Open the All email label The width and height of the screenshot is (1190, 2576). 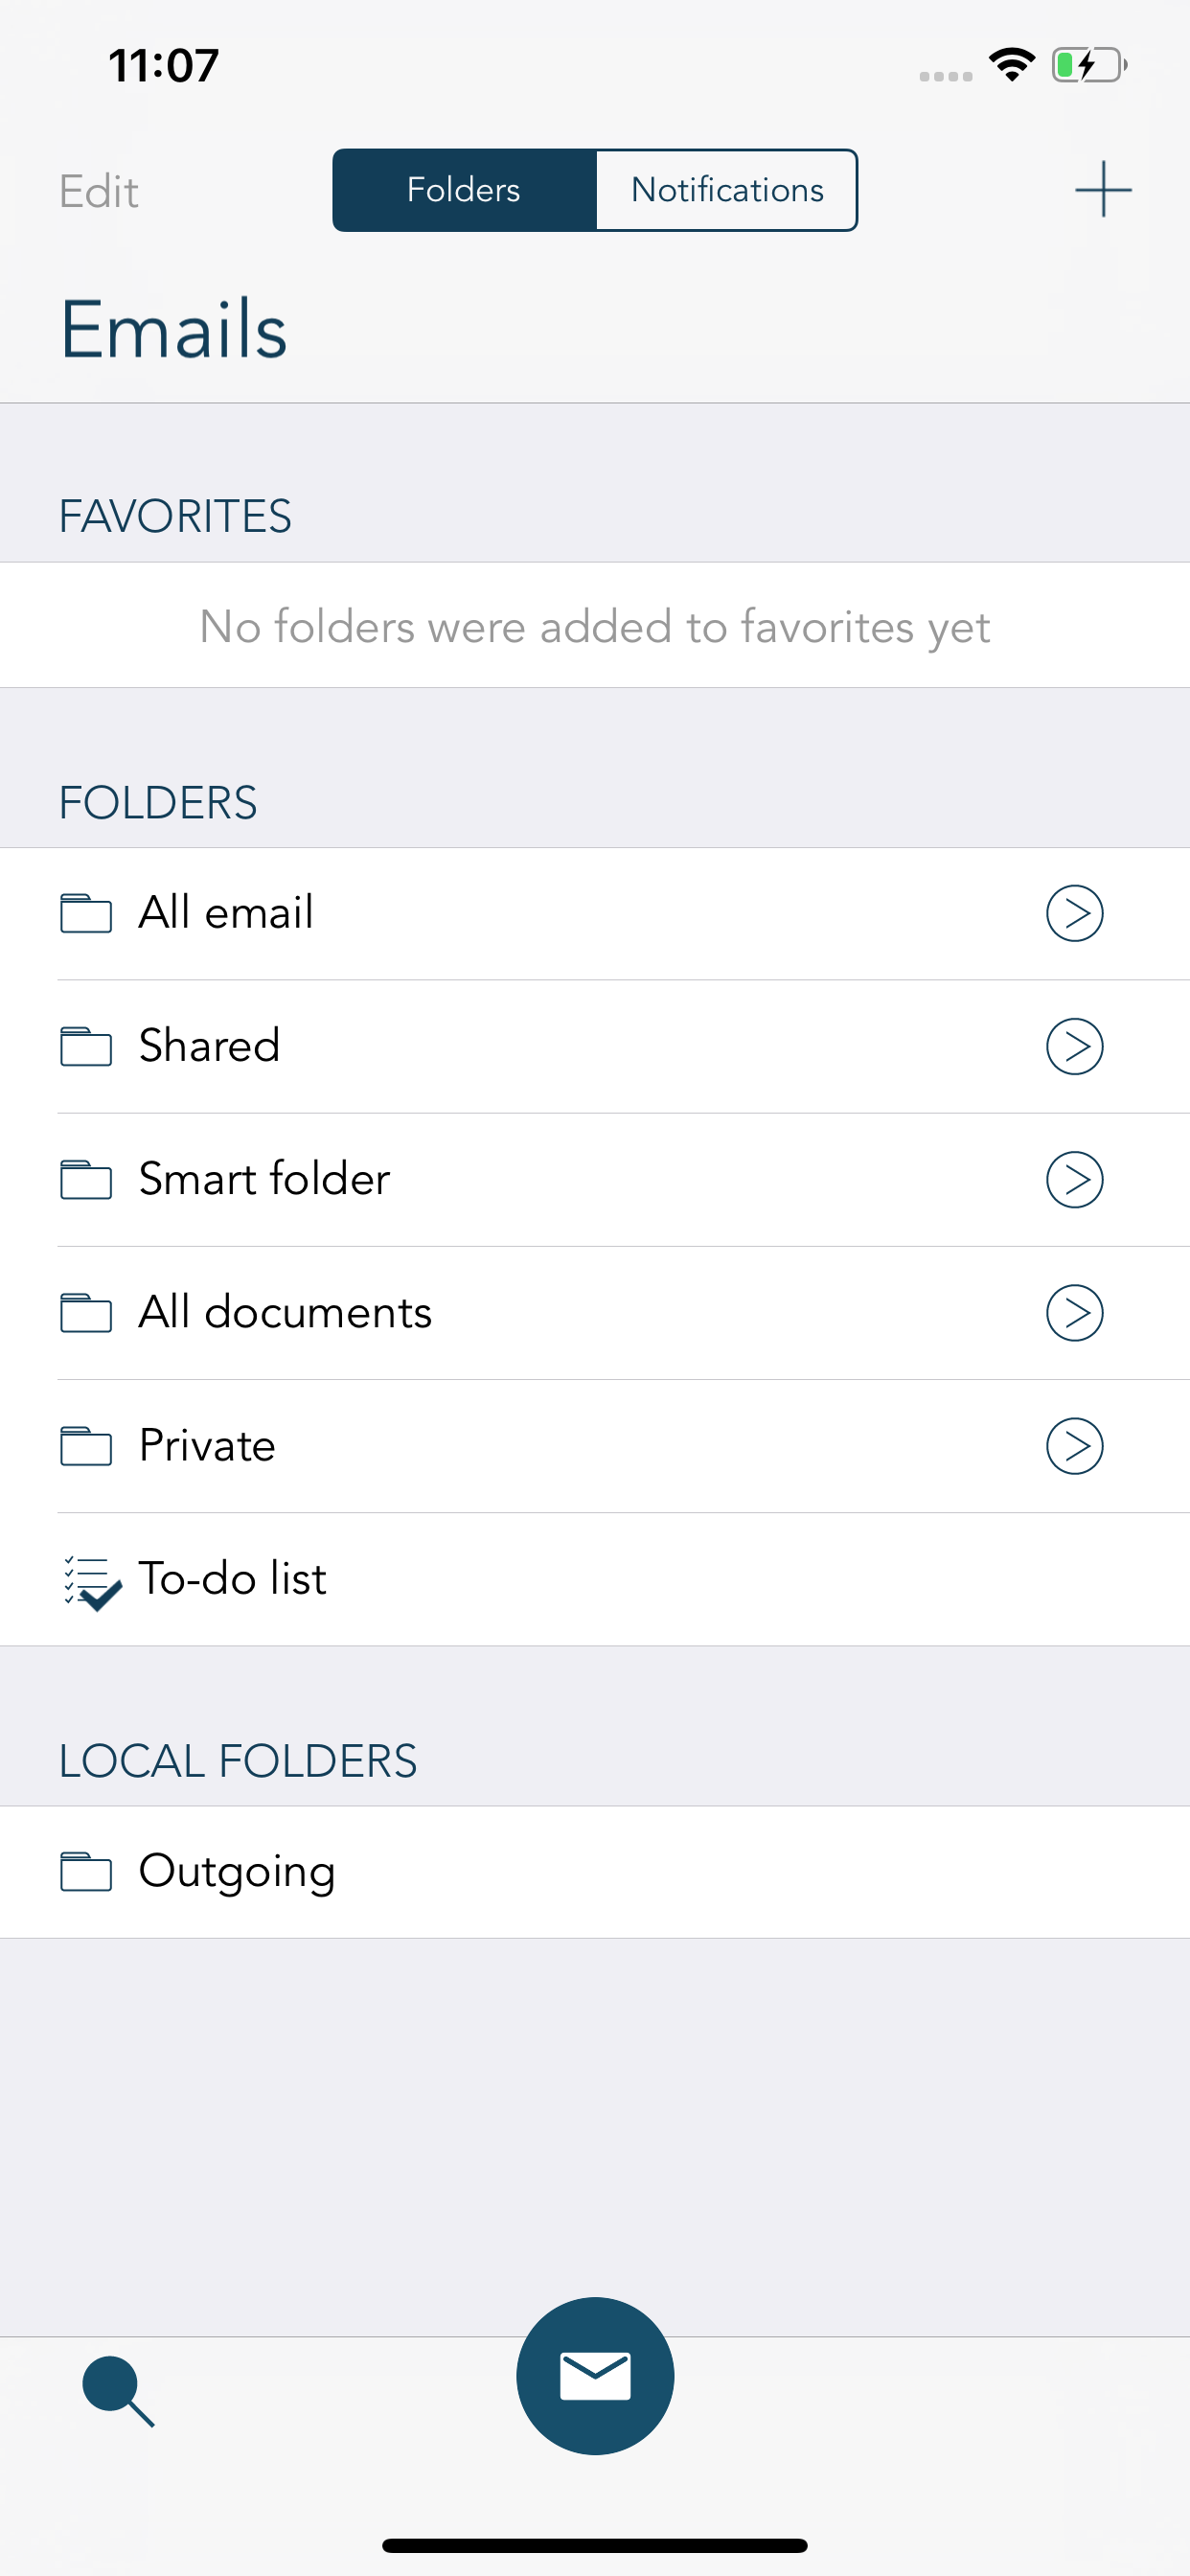pyautogui.click(x=226, y=912)
